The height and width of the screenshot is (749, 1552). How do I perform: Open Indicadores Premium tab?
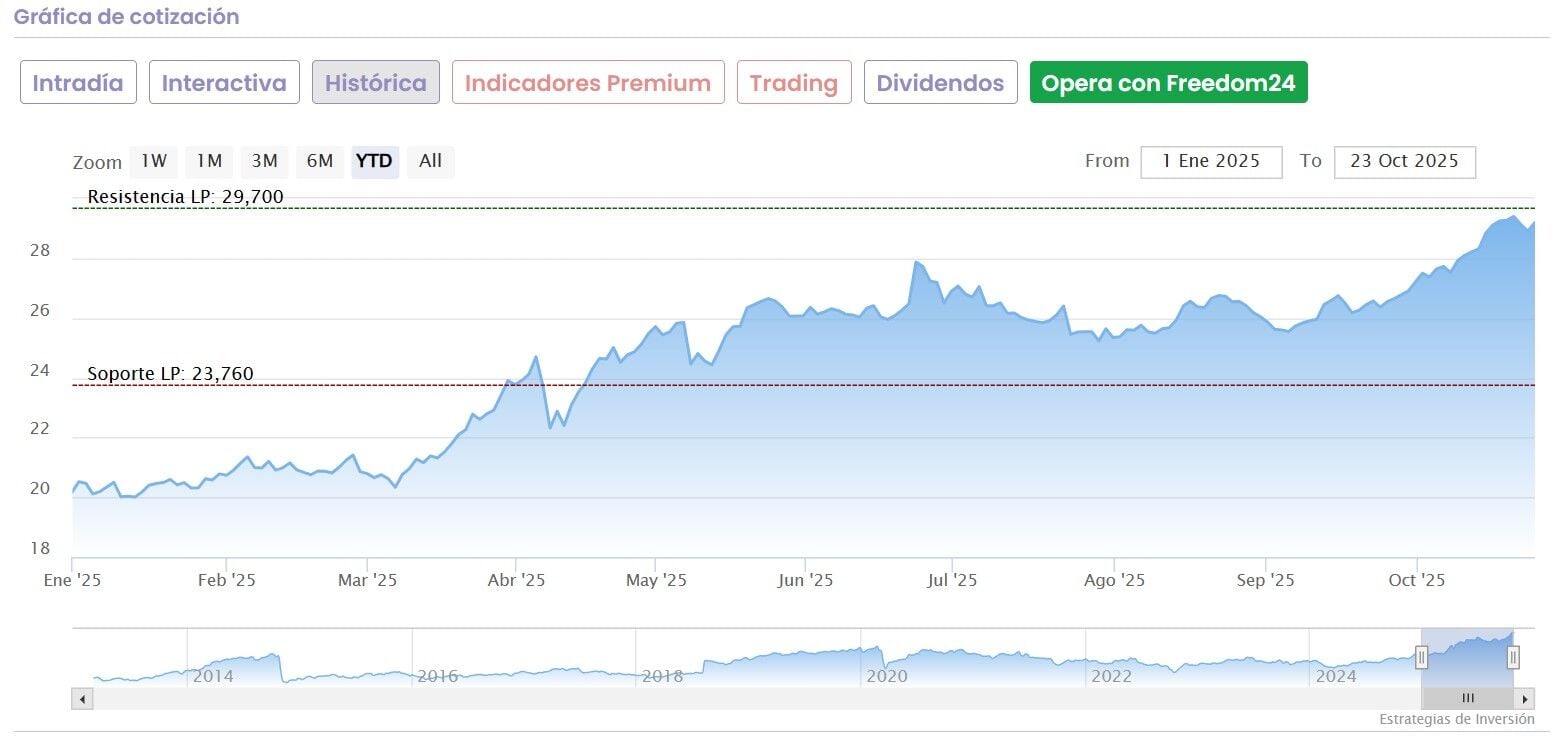pos(588,83)
